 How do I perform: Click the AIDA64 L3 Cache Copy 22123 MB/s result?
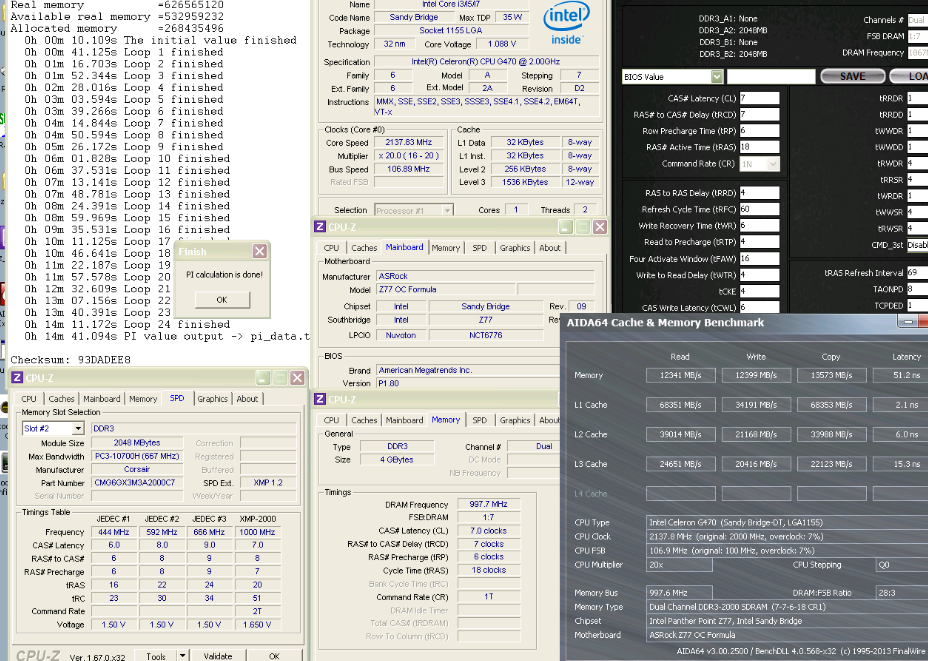[832, 464]
